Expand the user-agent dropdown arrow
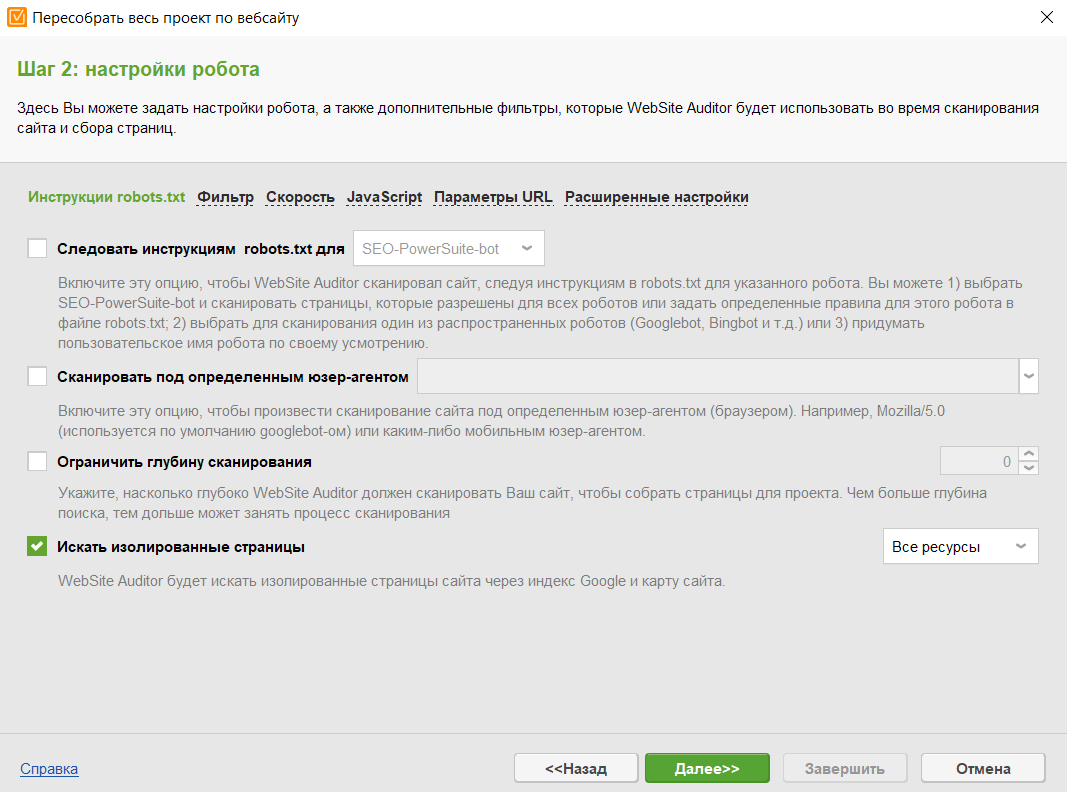Screen dimensions: 1067x792 pyautogui.click(x=1029, y=376)
